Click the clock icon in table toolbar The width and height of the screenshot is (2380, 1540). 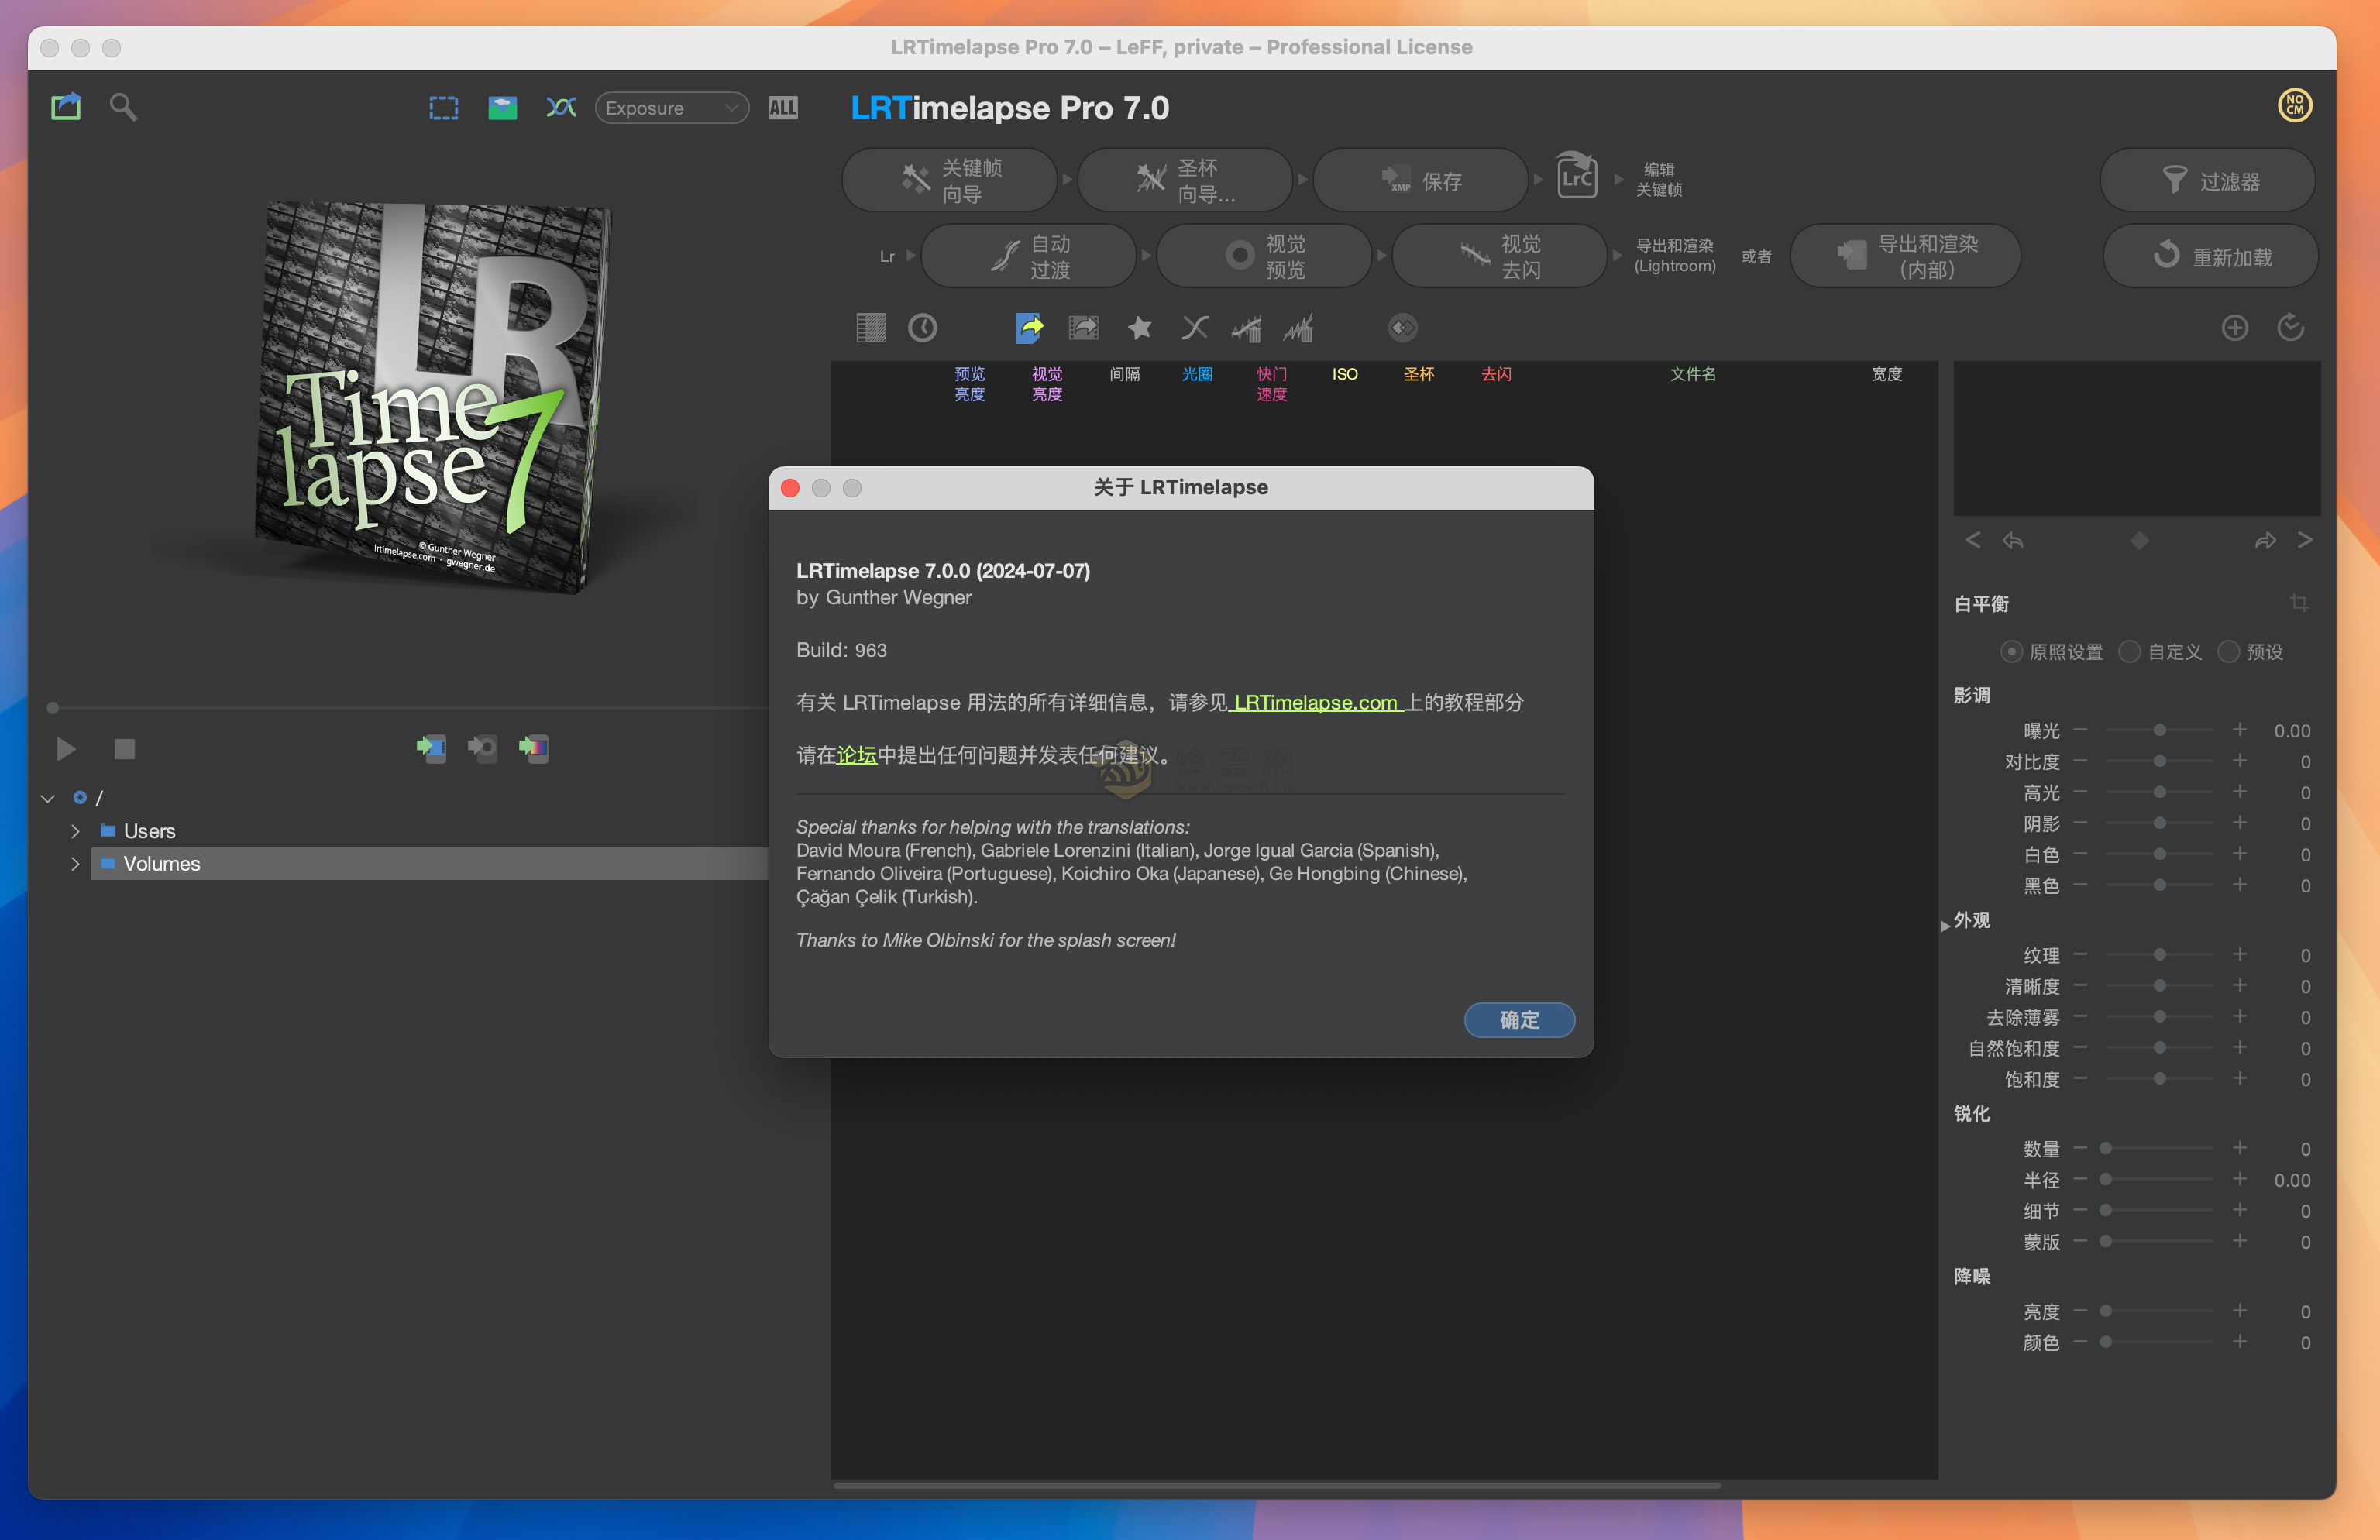coord(922,328)
